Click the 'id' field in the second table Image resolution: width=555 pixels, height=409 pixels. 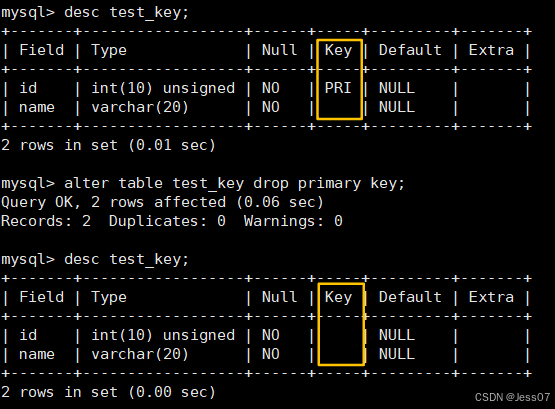(x=28, y=335)
